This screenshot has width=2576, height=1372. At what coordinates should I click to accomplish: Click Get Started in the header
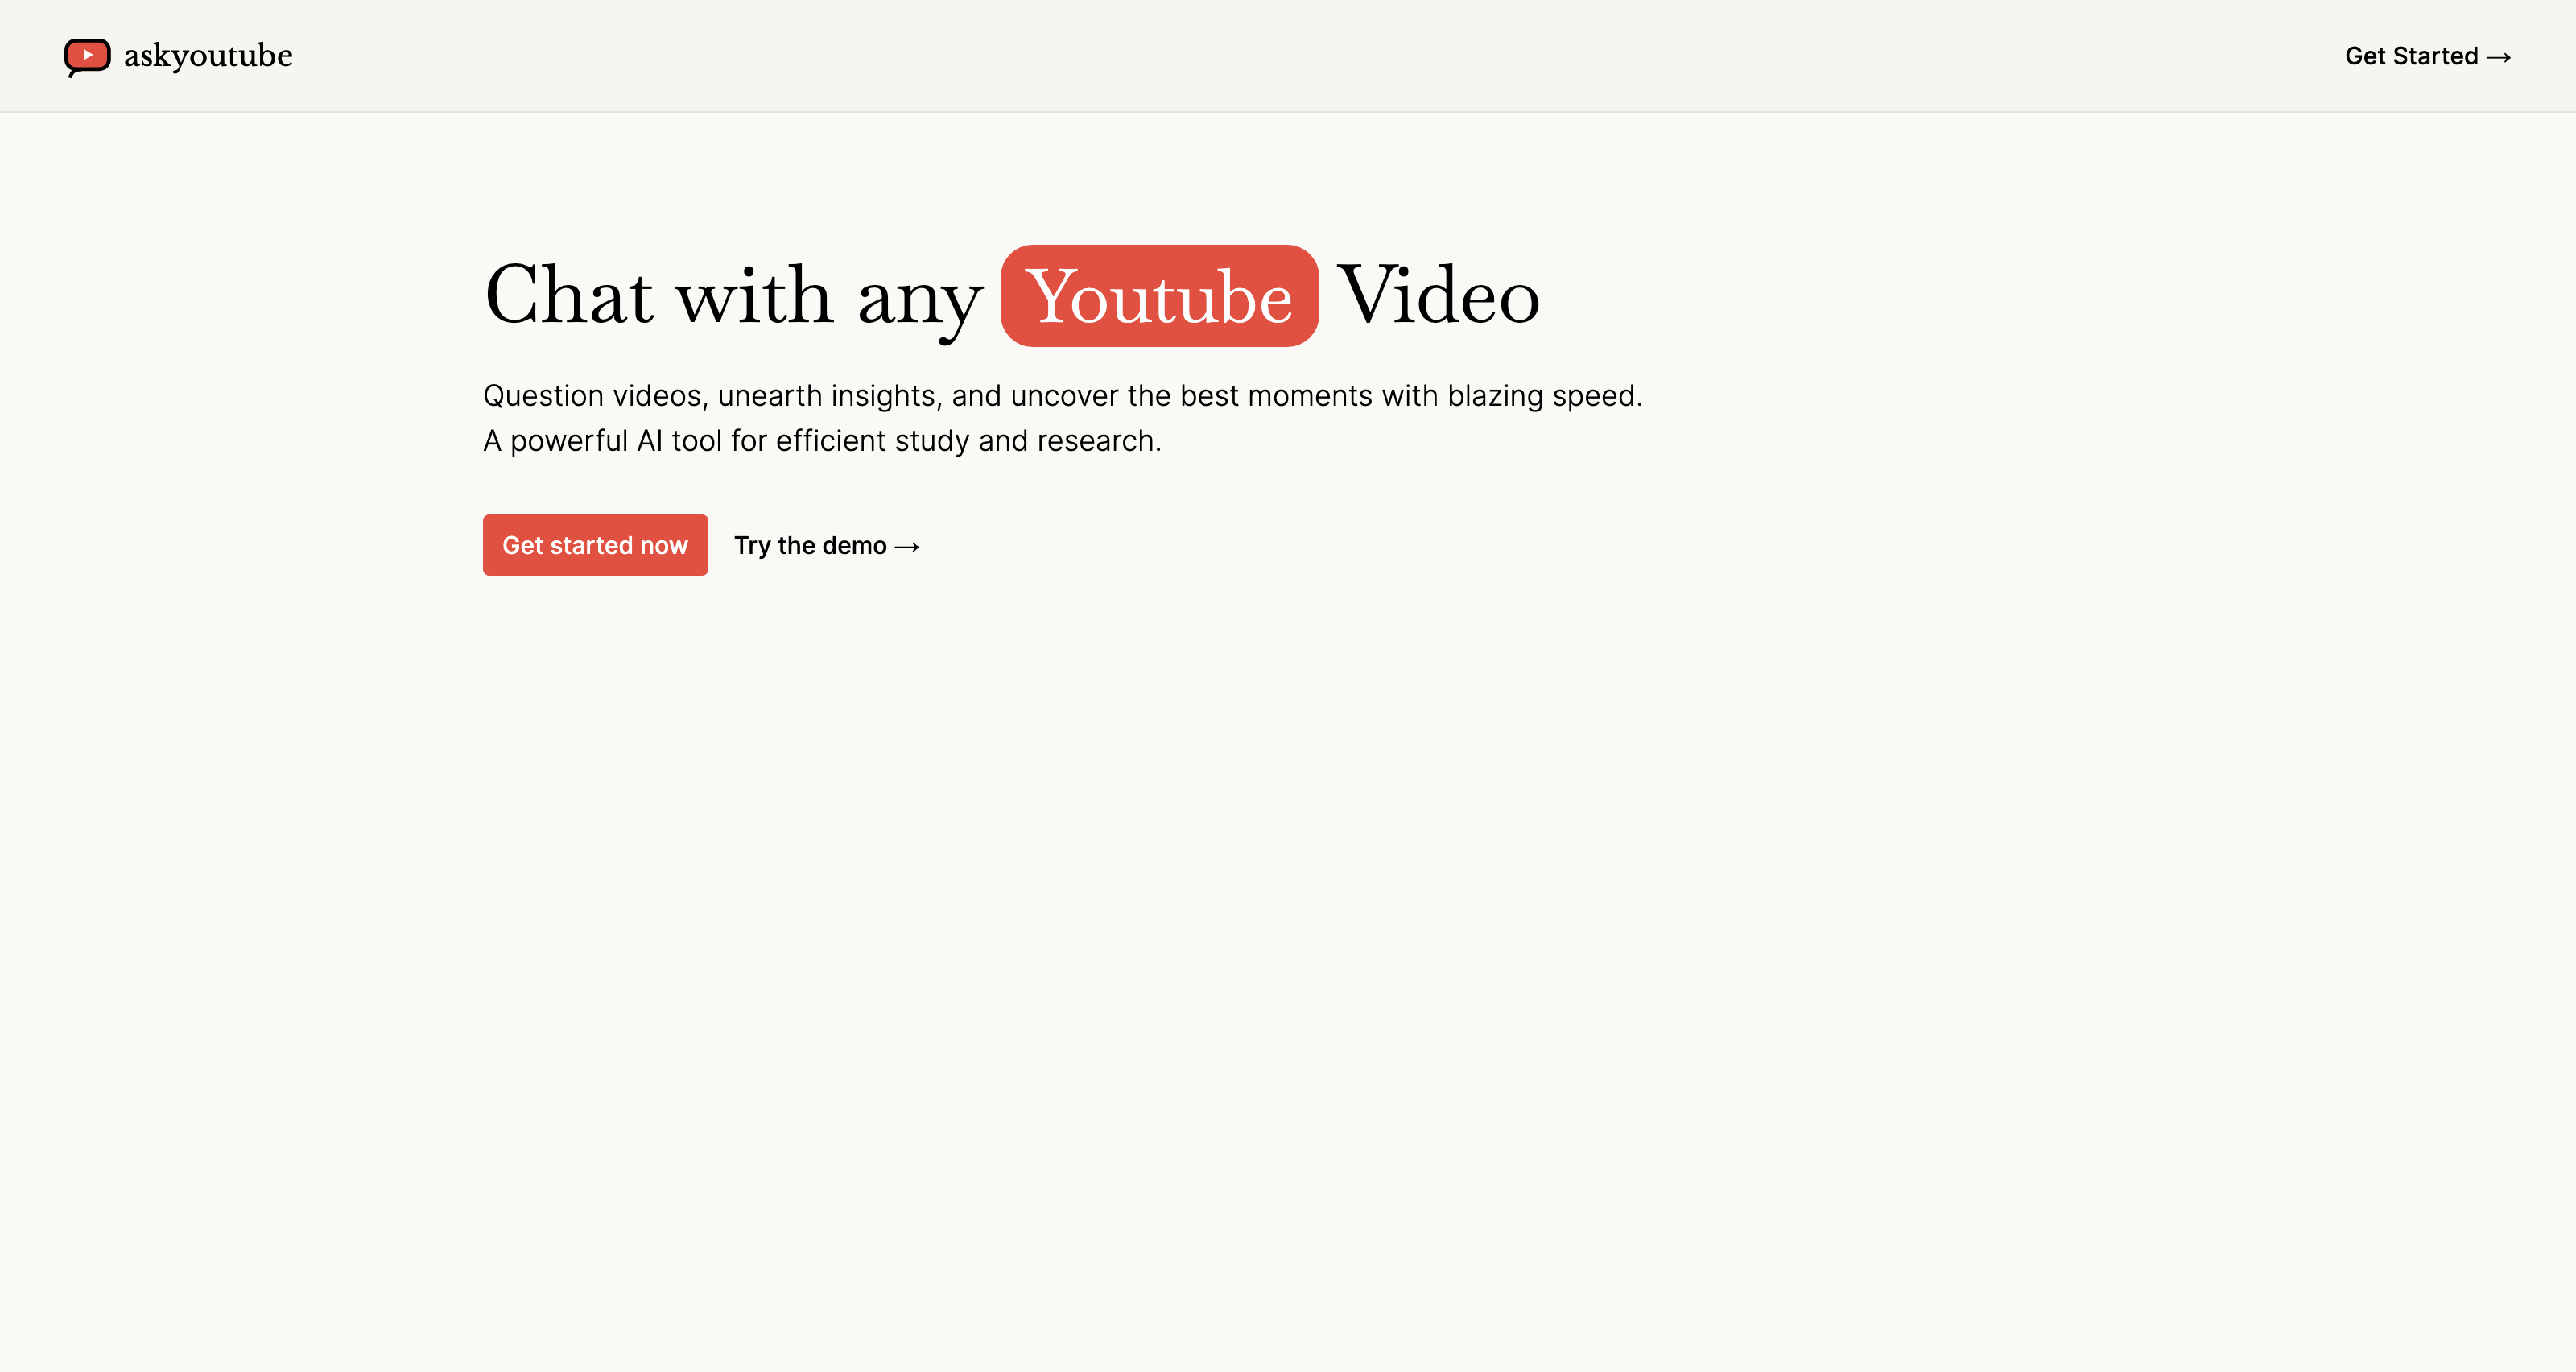[2428, 56]
